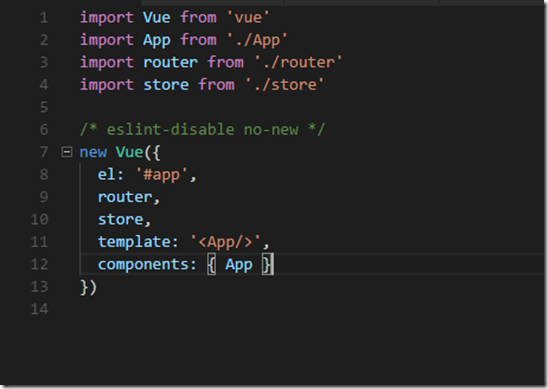Click Vue constructor name on line 7
Screen dimensions: 548x389
pos(129,152)
